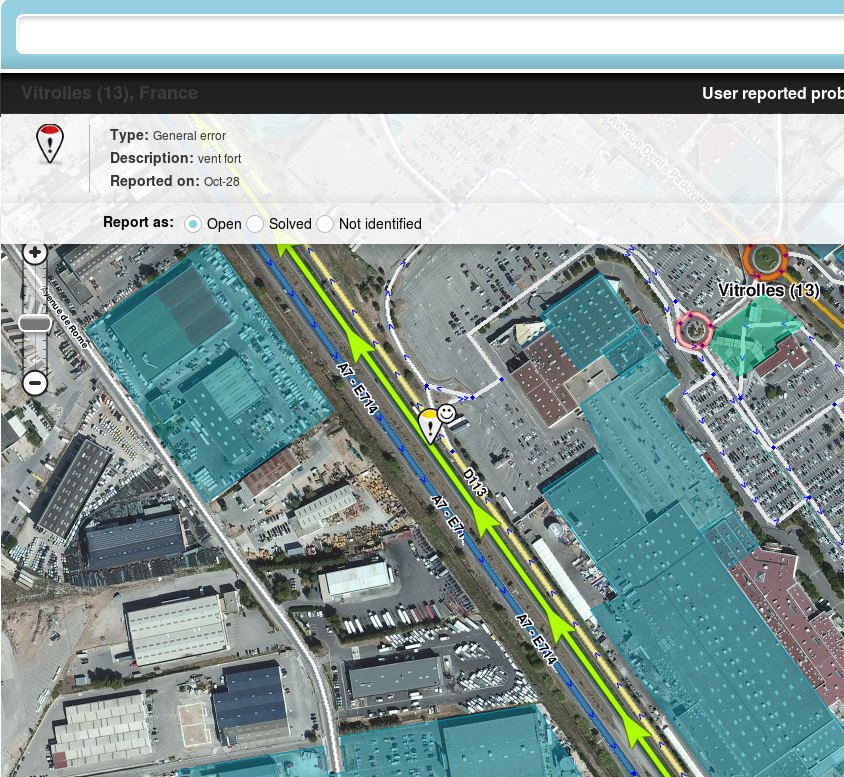Select the user report marker on the map
This screenshot has height=777, width=844.
[x=429, y=424]
